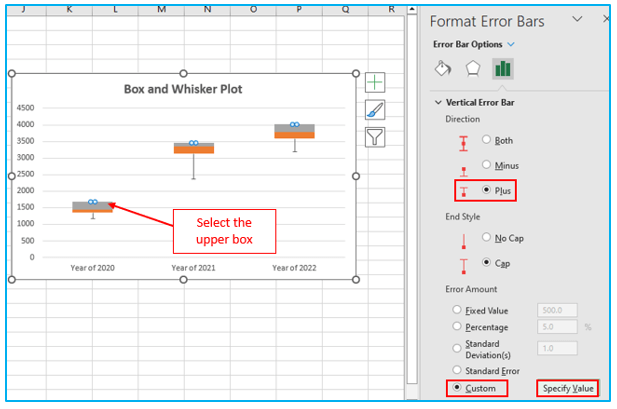Click the Specify Value button
The image size is (617, 409).
(x=568, y=388)
